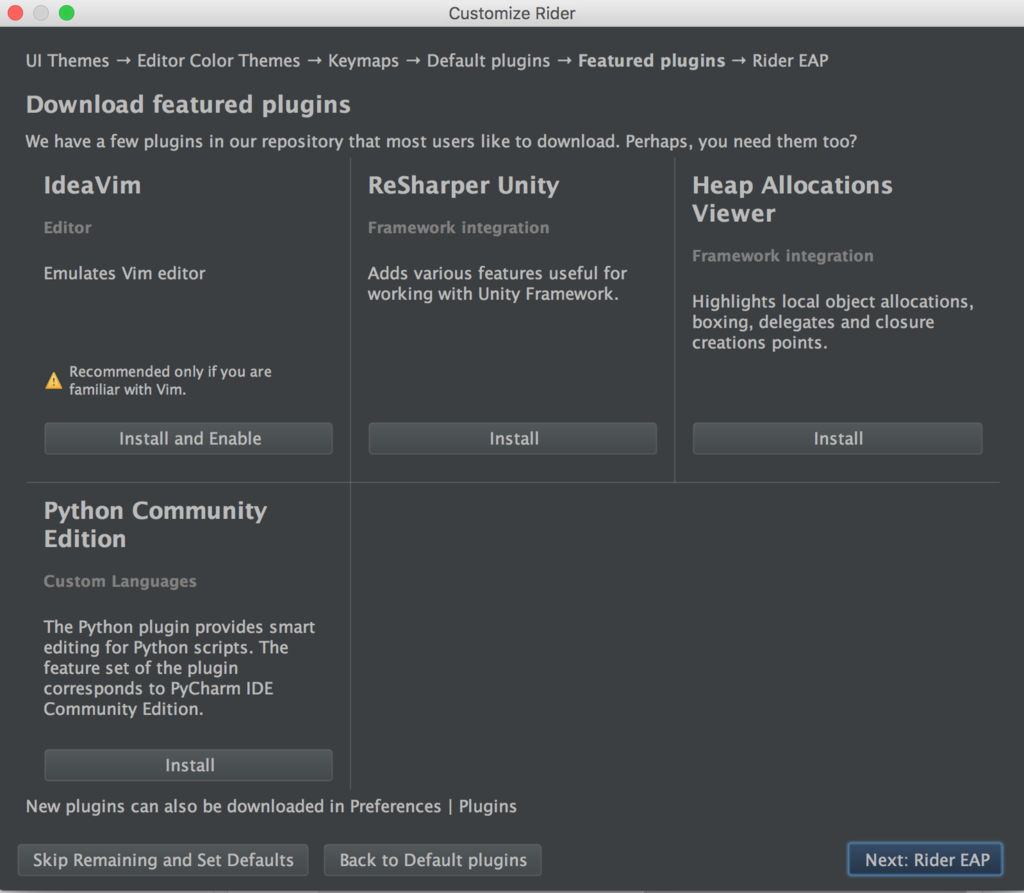Select UI Themes step in breadcrumb
The image size is (1024, 893).
click(x=67, y=61)
